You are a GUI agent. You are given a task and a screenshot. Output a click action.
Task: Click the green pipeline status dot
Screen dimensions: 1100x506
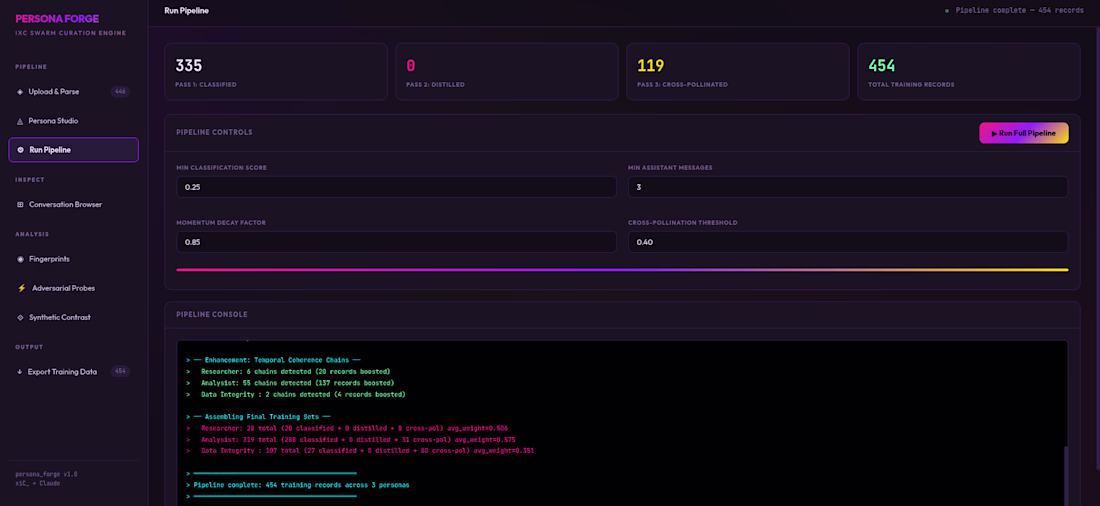click(x=946, y=11)
